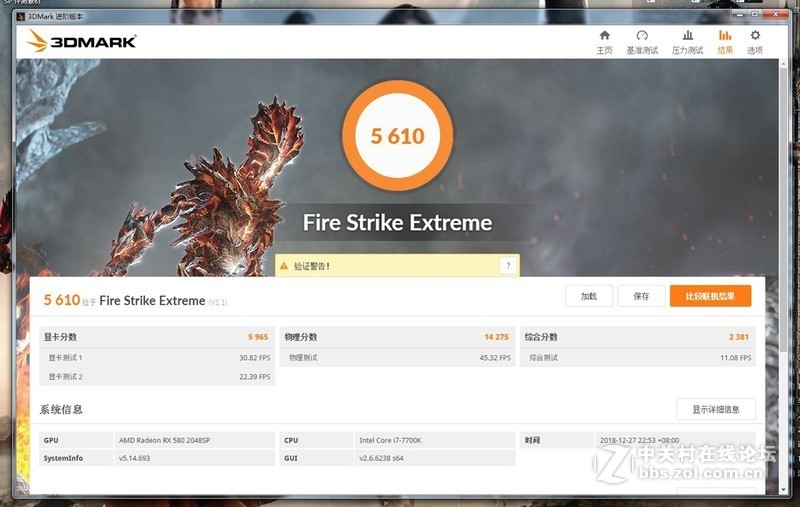Click the 加载 (Load) button

(589, 296)
